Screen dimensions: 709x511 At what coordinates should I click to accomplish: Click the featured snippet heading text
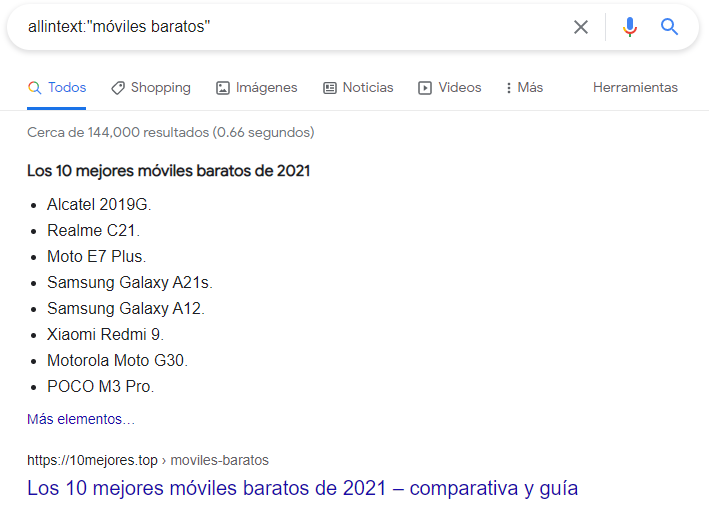point(169,171)
